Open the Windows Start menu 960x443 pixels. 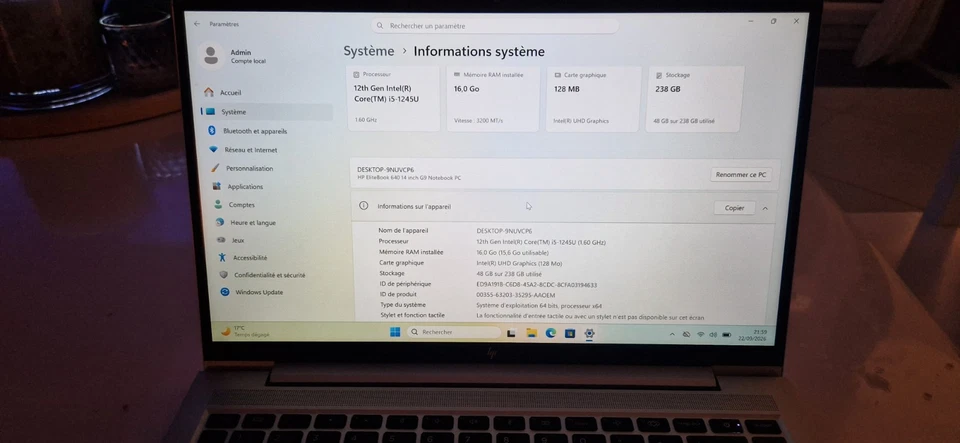coord(395,332)
